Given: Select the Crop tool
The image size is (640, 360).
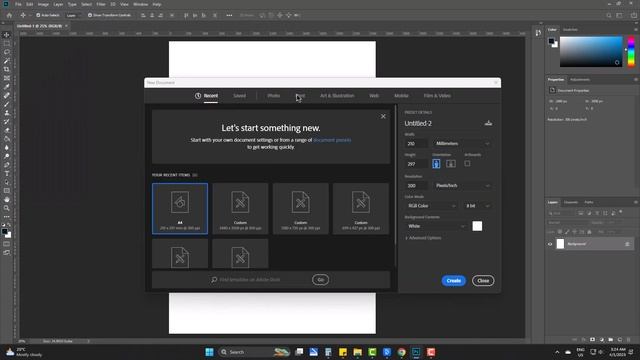Looking at the screenshot, I should pos(7,69).
